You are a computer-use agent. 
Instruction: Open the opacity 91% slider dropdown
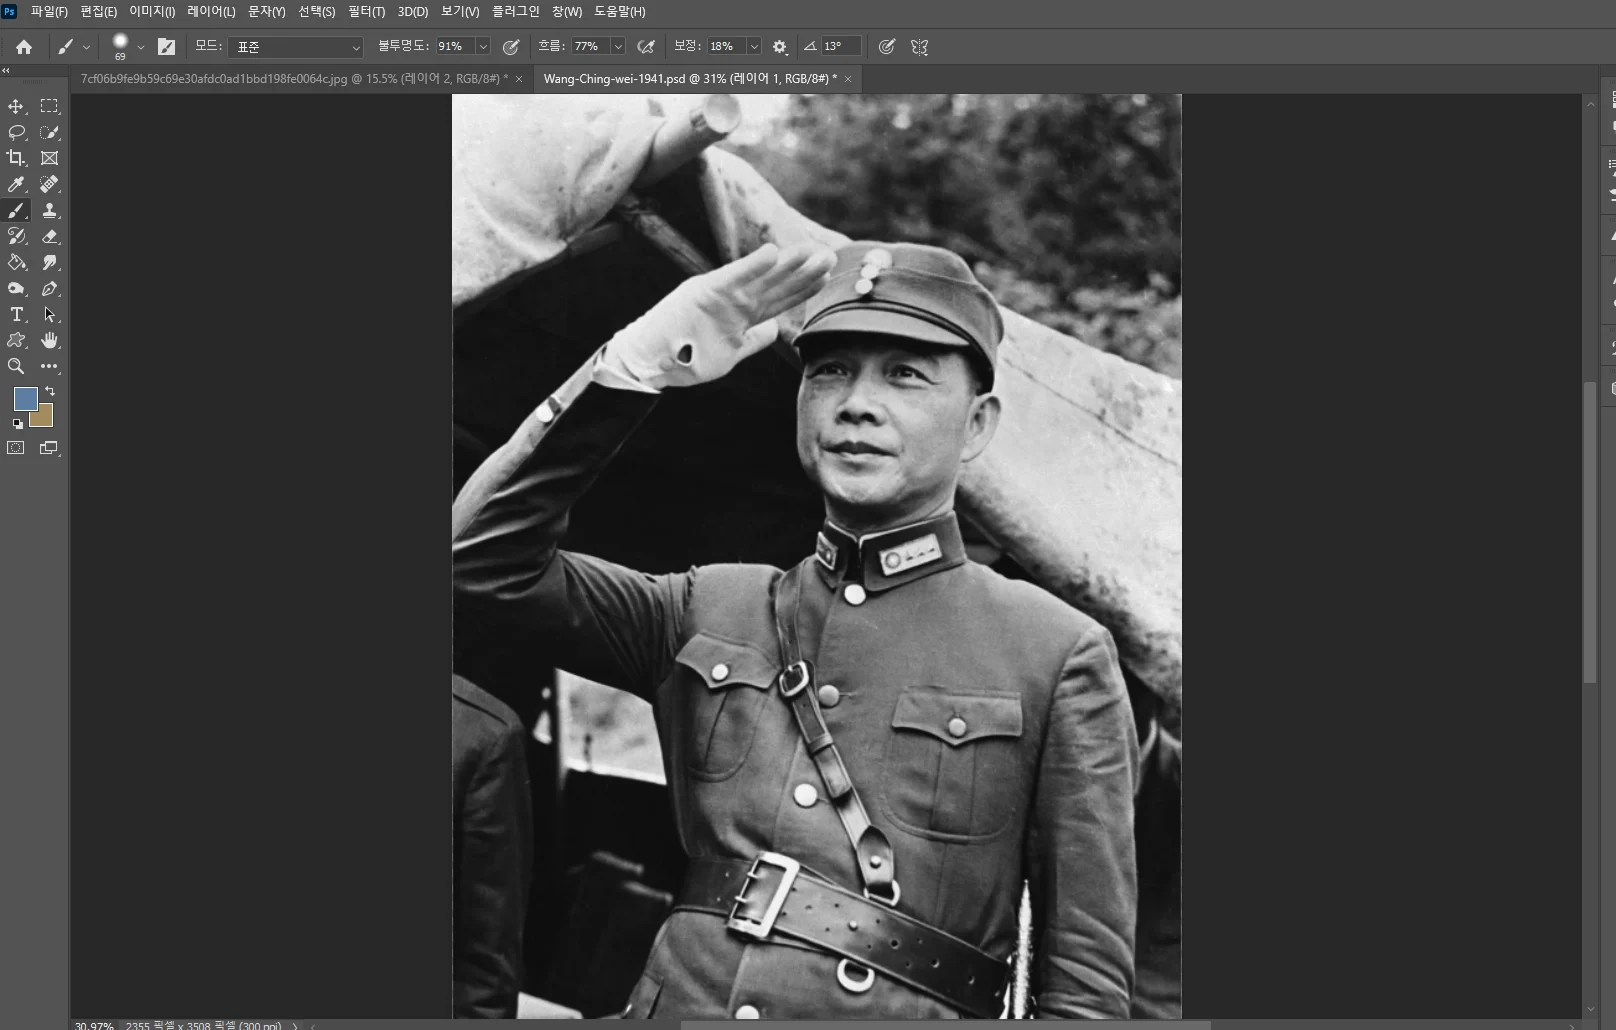point(483,46)
